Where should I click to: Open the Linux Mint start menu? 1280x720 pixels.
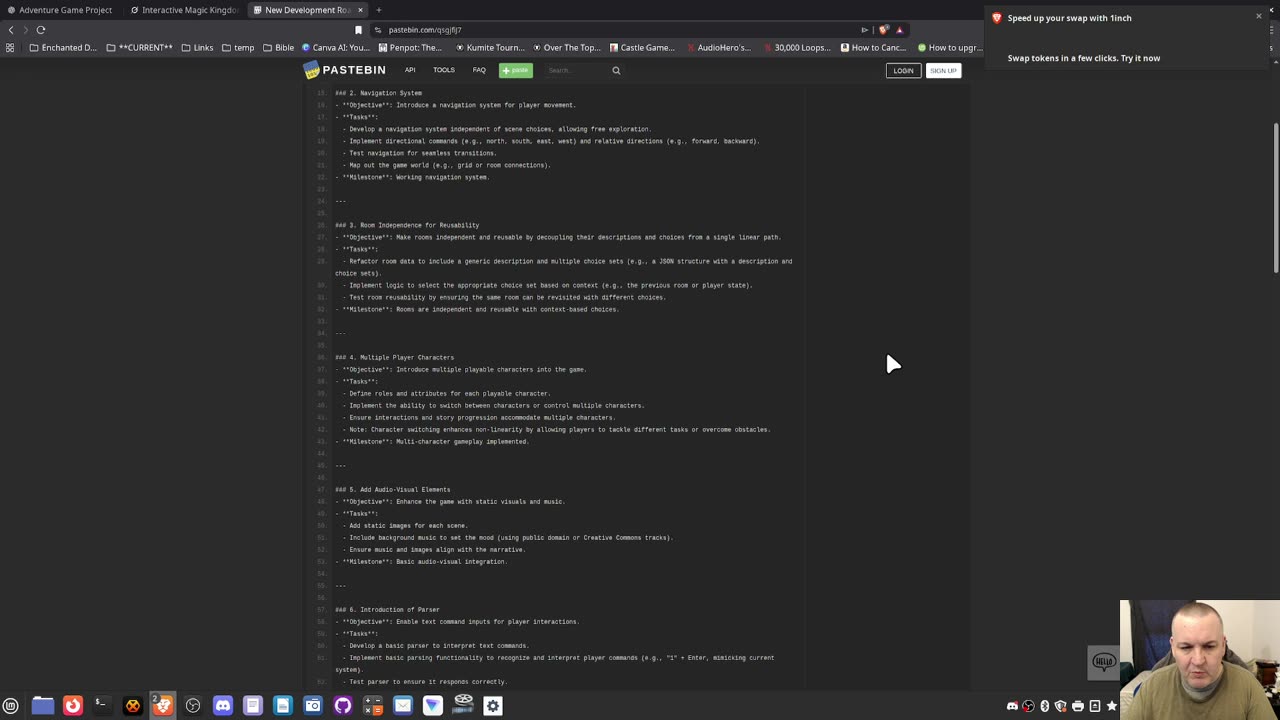11,706
